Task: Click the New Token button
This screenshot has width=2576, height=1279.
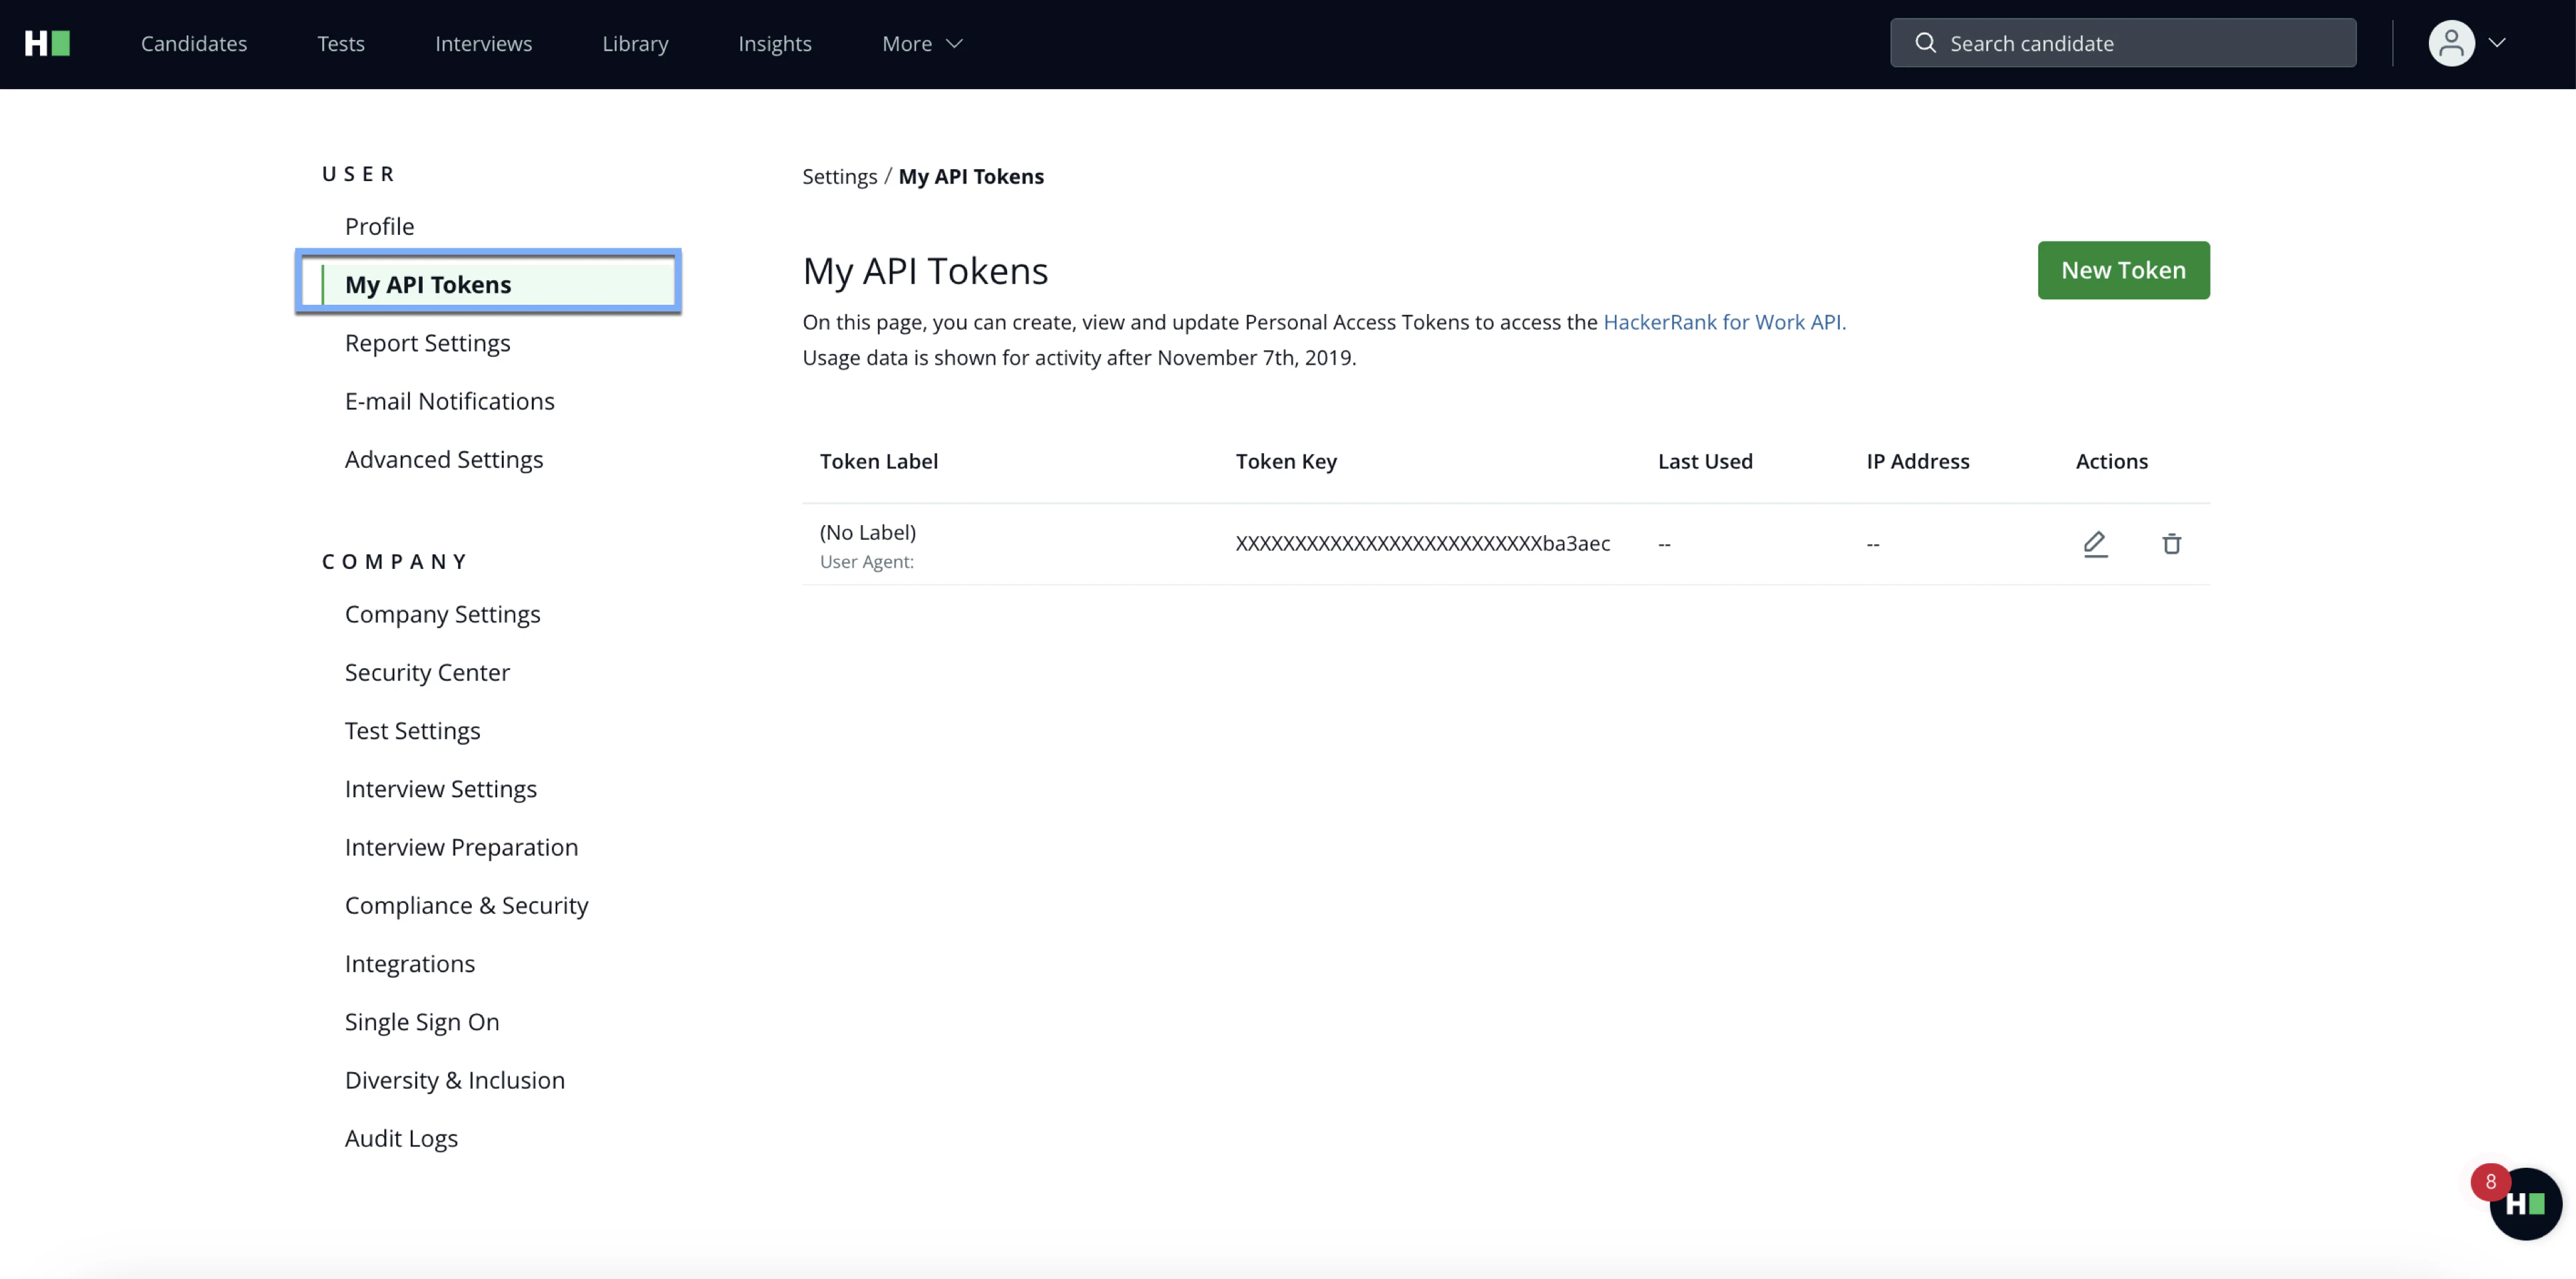Action: pyautogui.click(x=2123, y=270)
